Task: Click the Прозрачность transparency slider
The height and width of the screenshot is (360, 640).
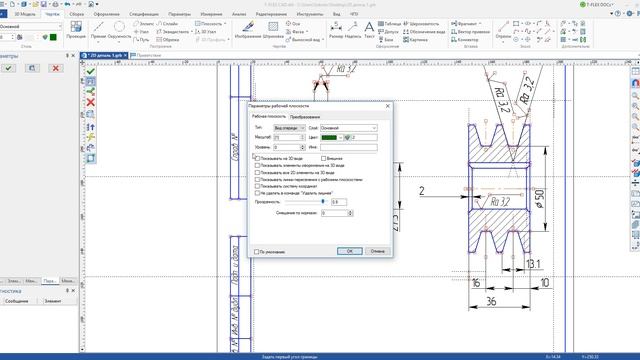Action: point(305,202)
